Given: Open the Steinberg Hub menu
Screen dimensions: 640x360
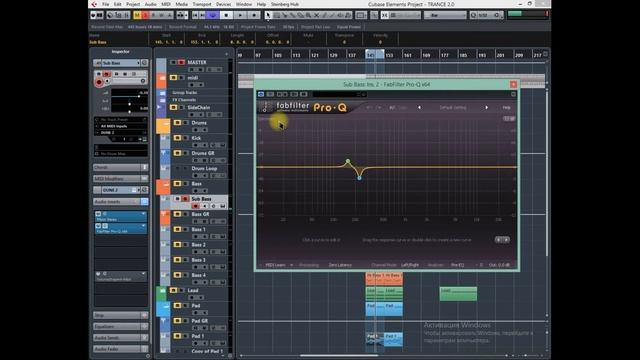Looking at the screenshot, I should (x=284, y=4).
